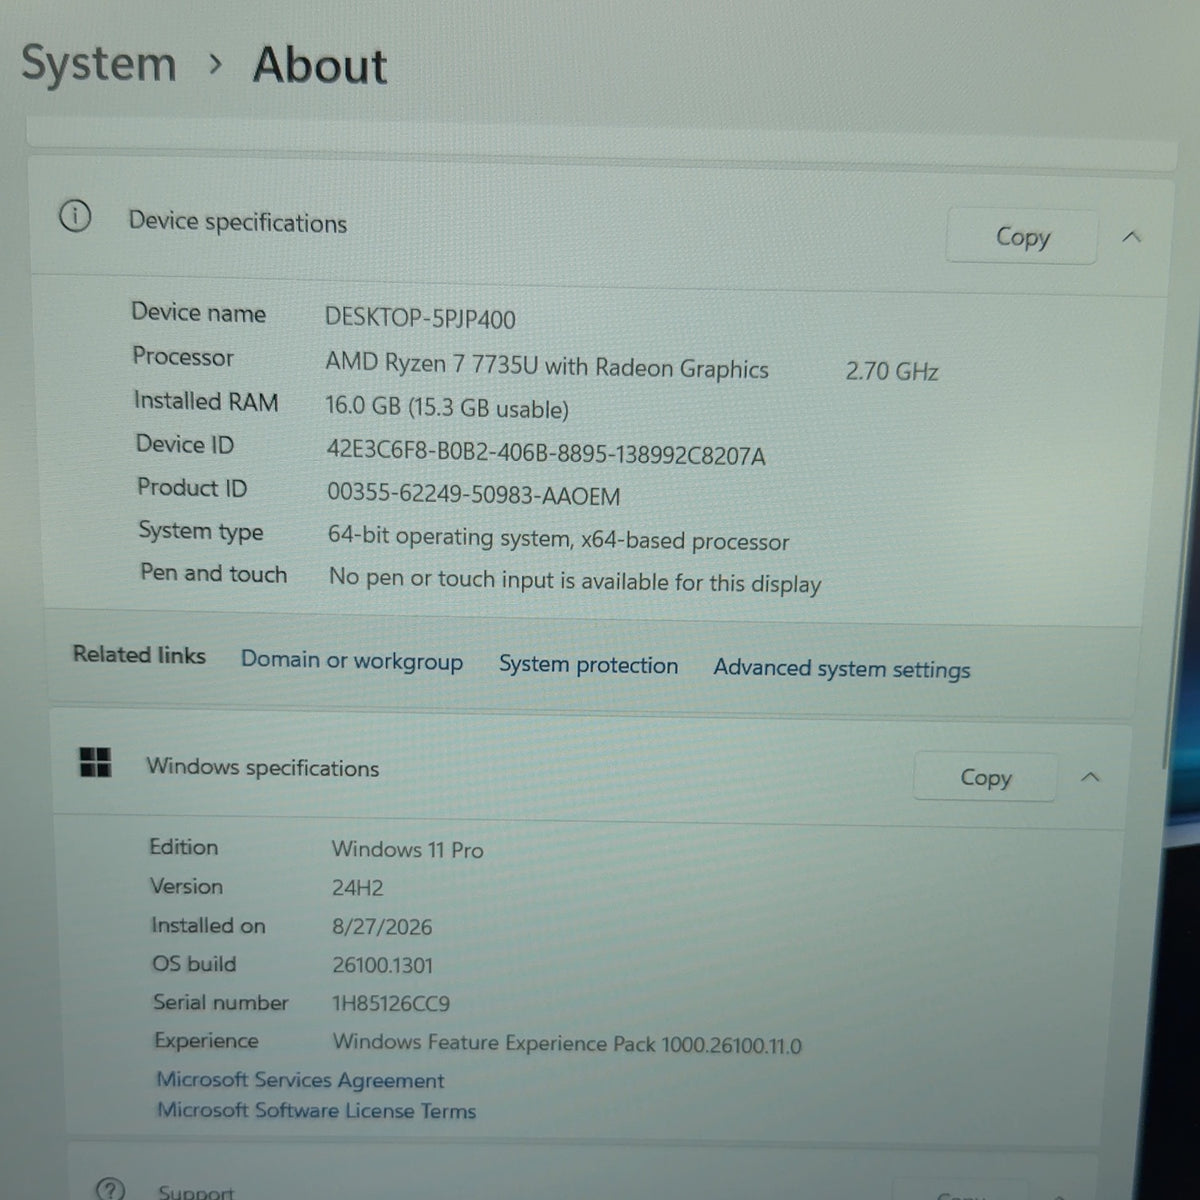This screenshot has height=1200, width=1200.
Task: Select device name DESKTOP-5PJP400
Action: (x=420, y=319)
